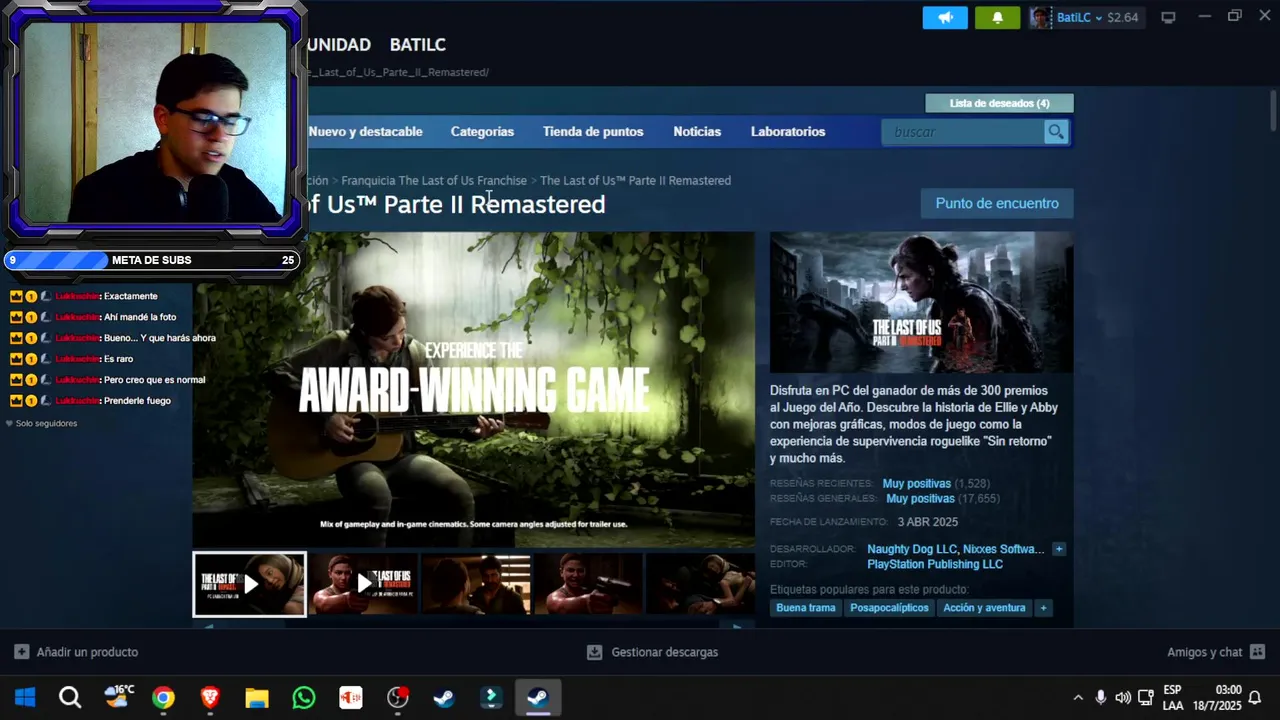Launch Brave browser from taskbar
Screen dimensions: 1280x720
[x=210, y=697]
